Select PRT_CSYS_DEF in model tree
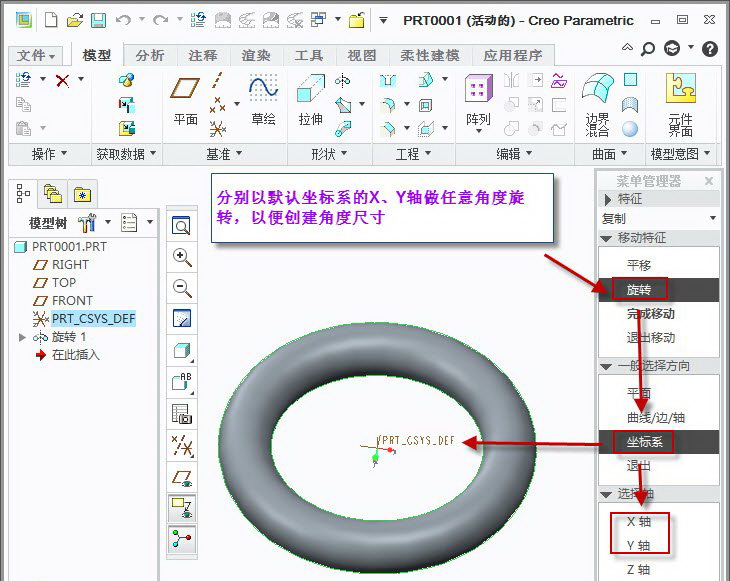 click(x=93, y=319)
